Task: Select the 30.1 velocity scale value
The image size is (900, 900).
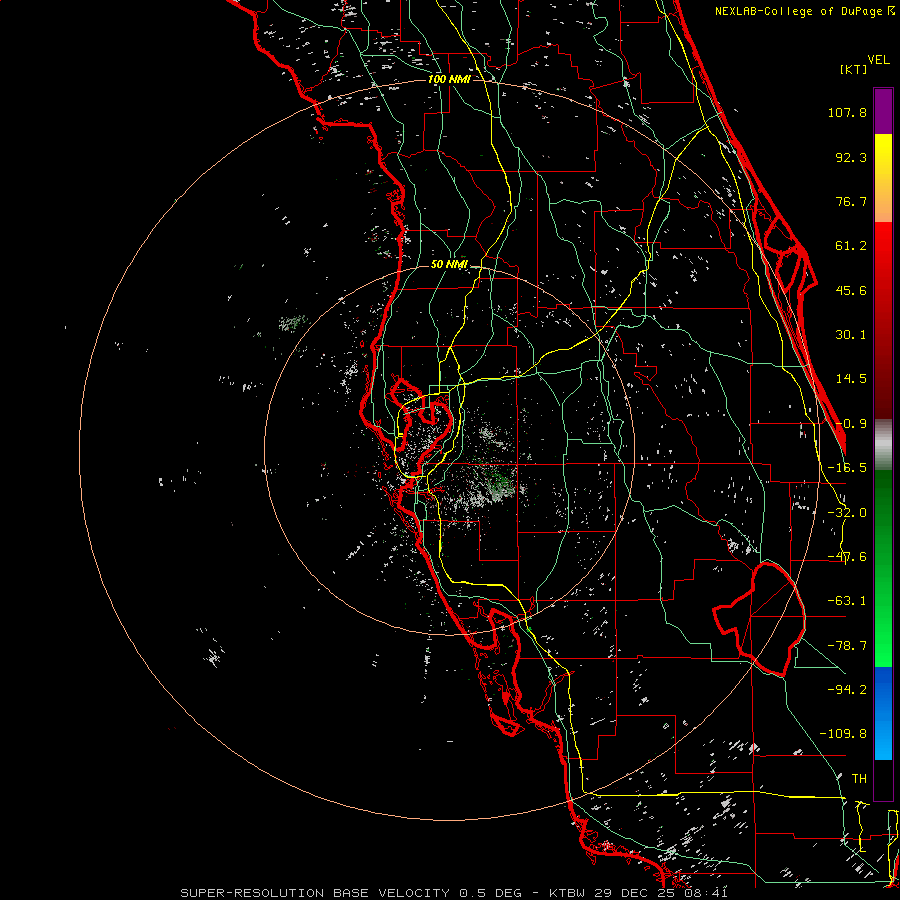Action: [851, 335]
